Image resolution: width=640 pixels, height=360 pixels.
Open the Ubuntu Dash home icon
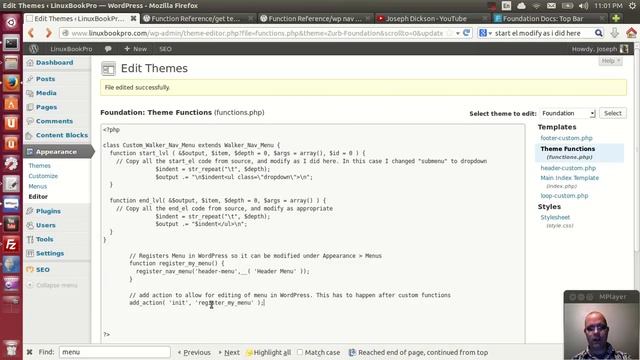coord(11,22)
